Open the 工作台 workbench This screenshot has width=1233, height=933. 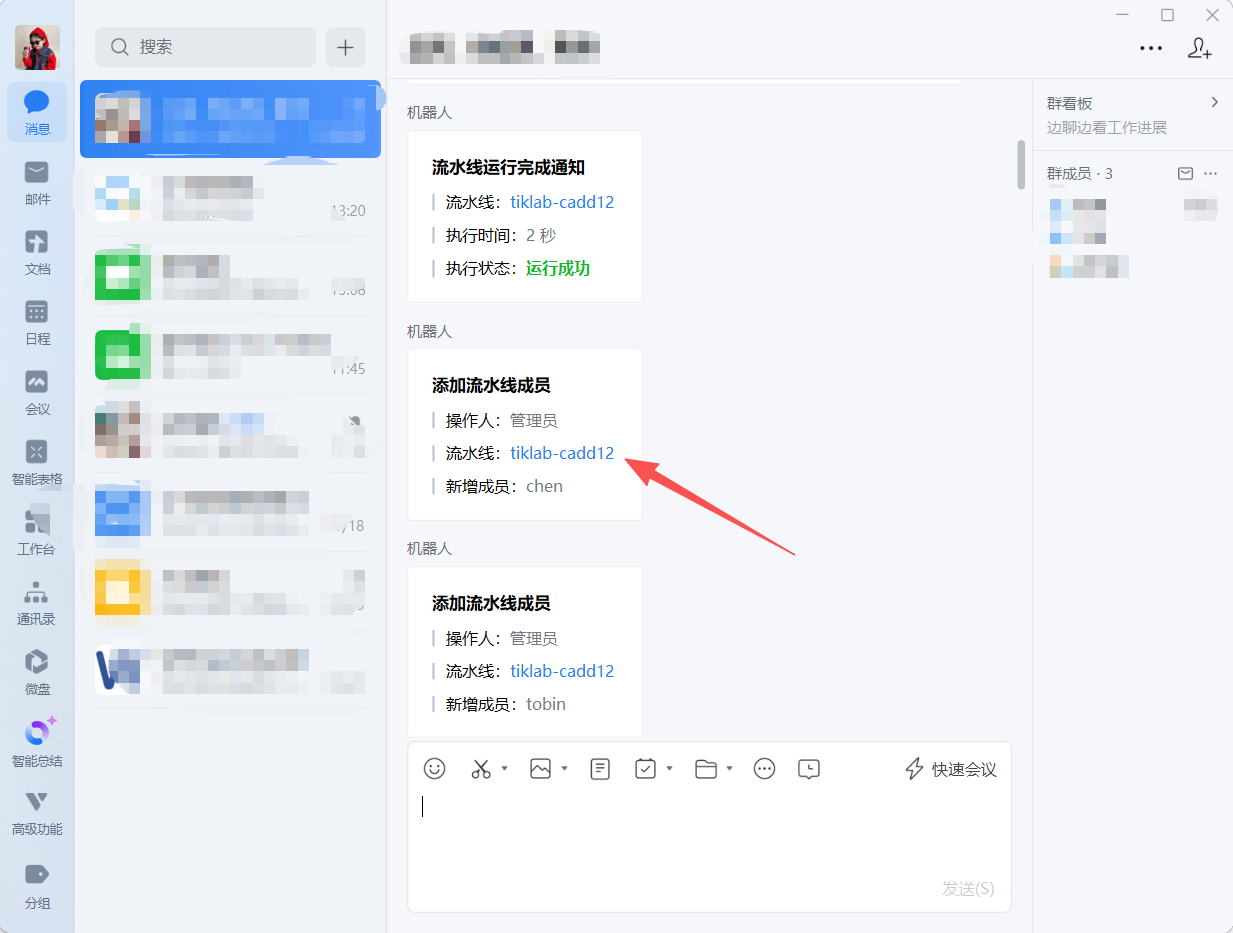click(37, 533)
